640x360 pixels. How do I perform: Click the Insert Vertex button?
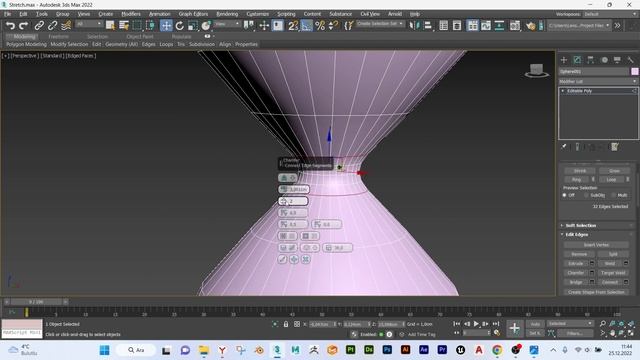coord(596,245)
